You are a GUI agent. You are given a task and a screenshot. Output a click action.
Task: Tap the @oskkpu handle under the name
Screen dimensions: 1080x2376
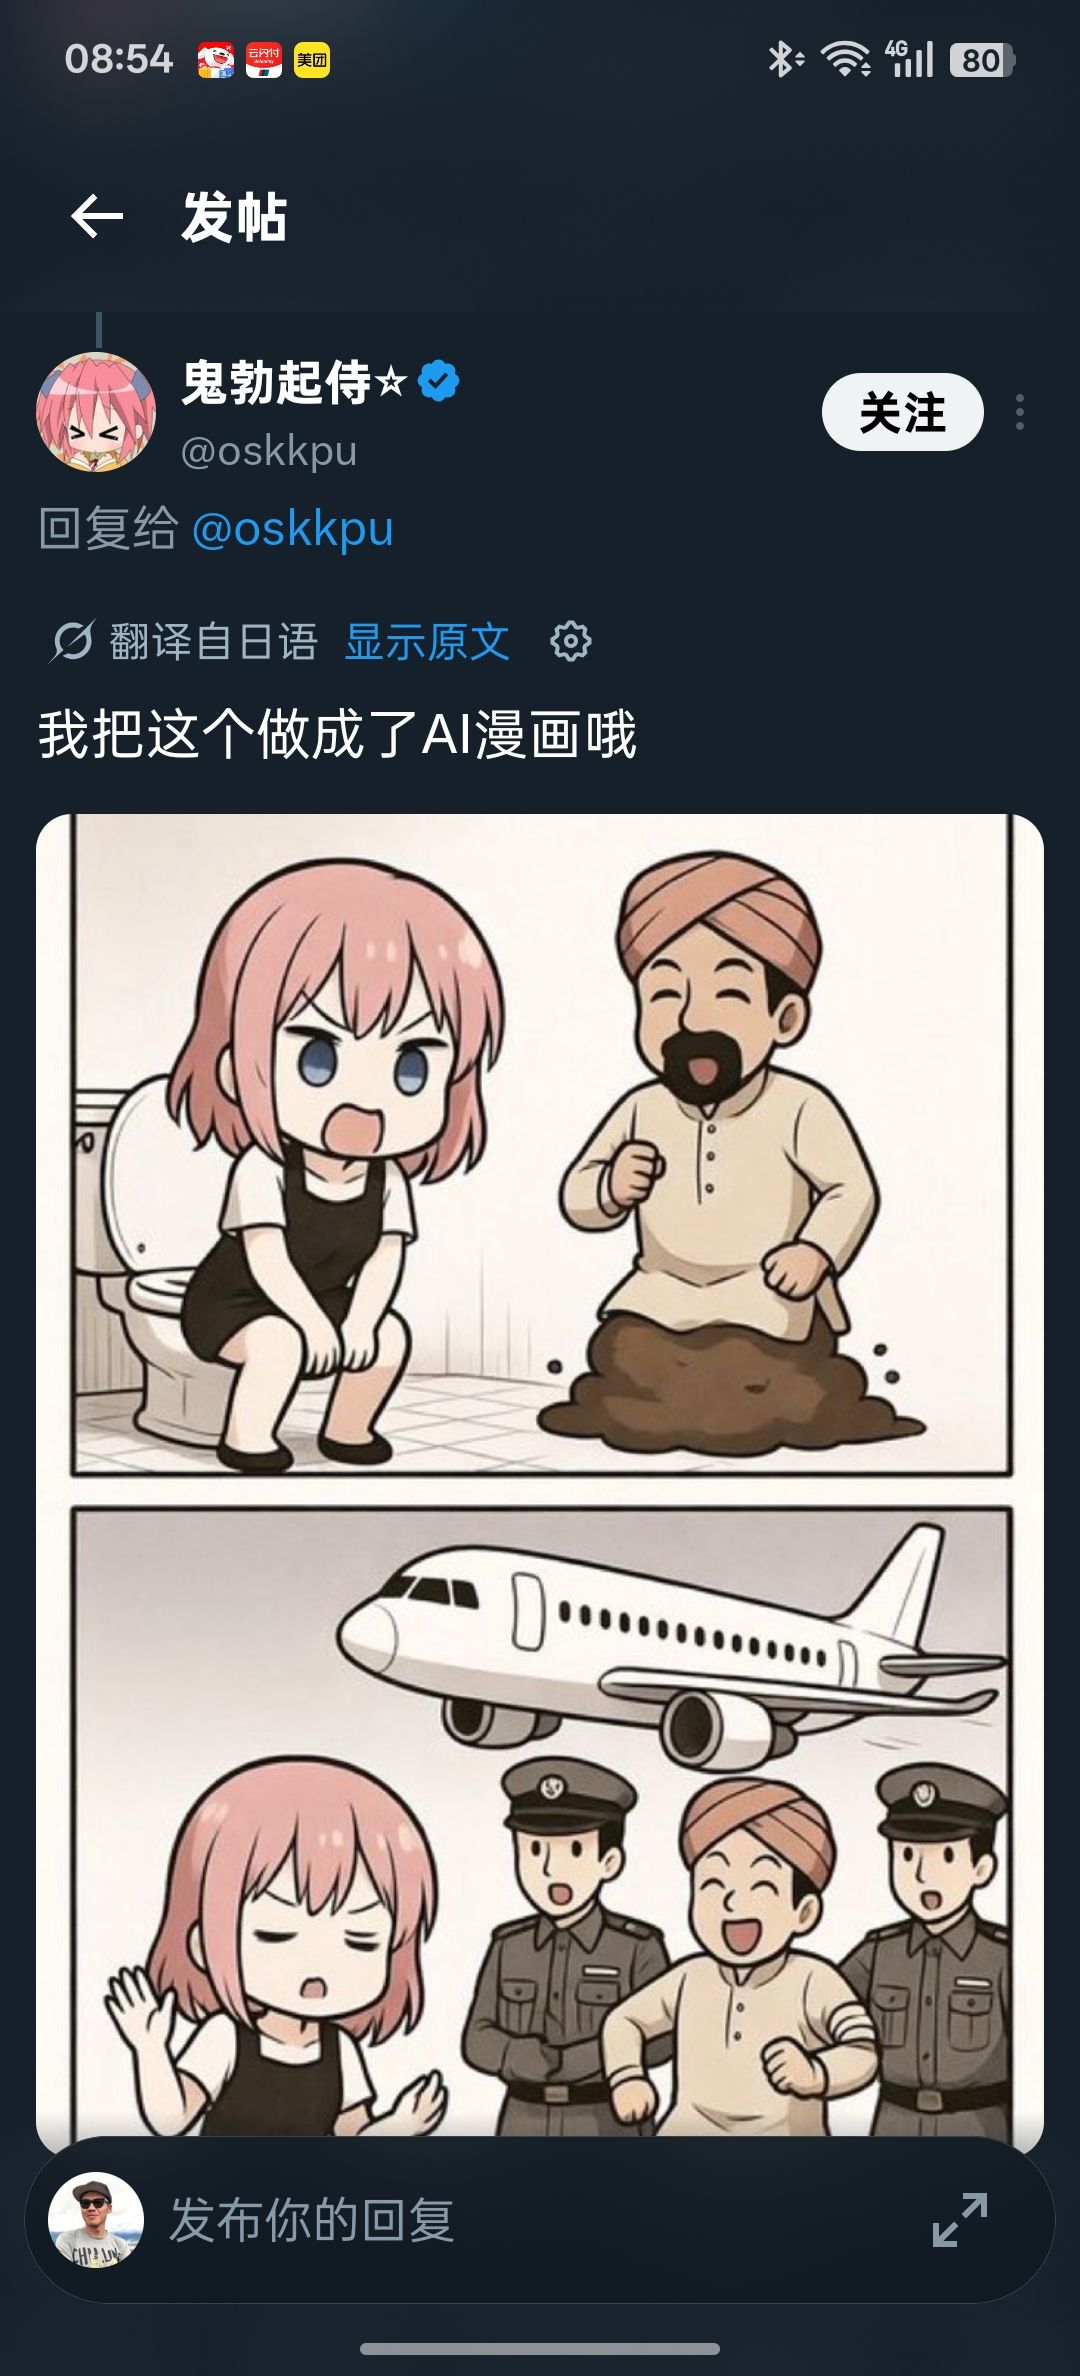click(269, 451)
